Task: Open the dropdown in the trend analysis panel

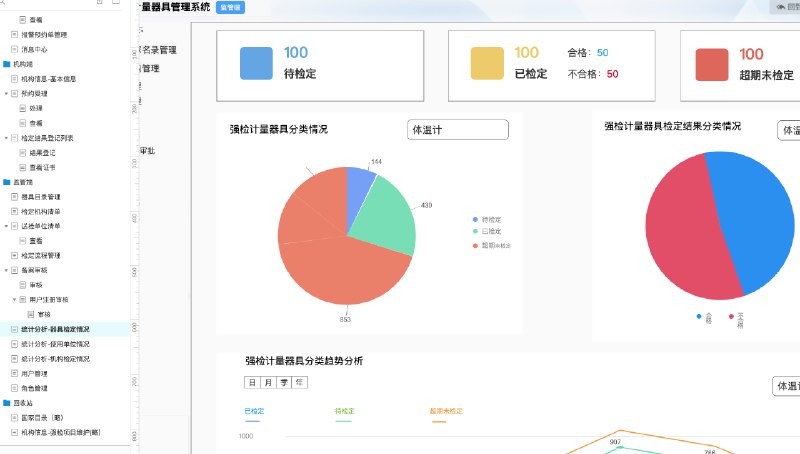Action: click(x=786, y=386)
